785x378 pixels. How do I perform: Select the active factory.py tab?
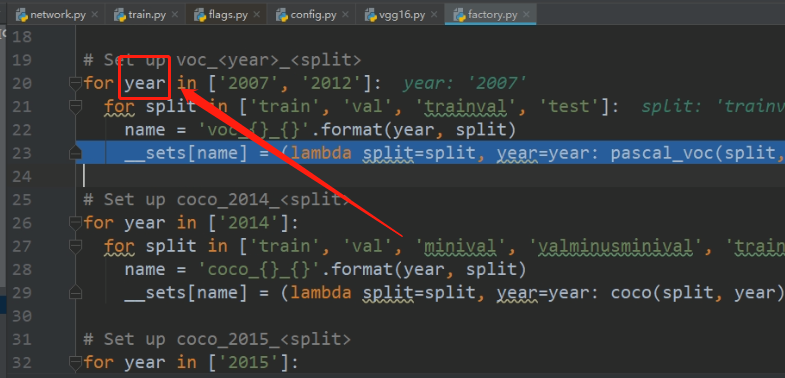(x=491, y=15)
